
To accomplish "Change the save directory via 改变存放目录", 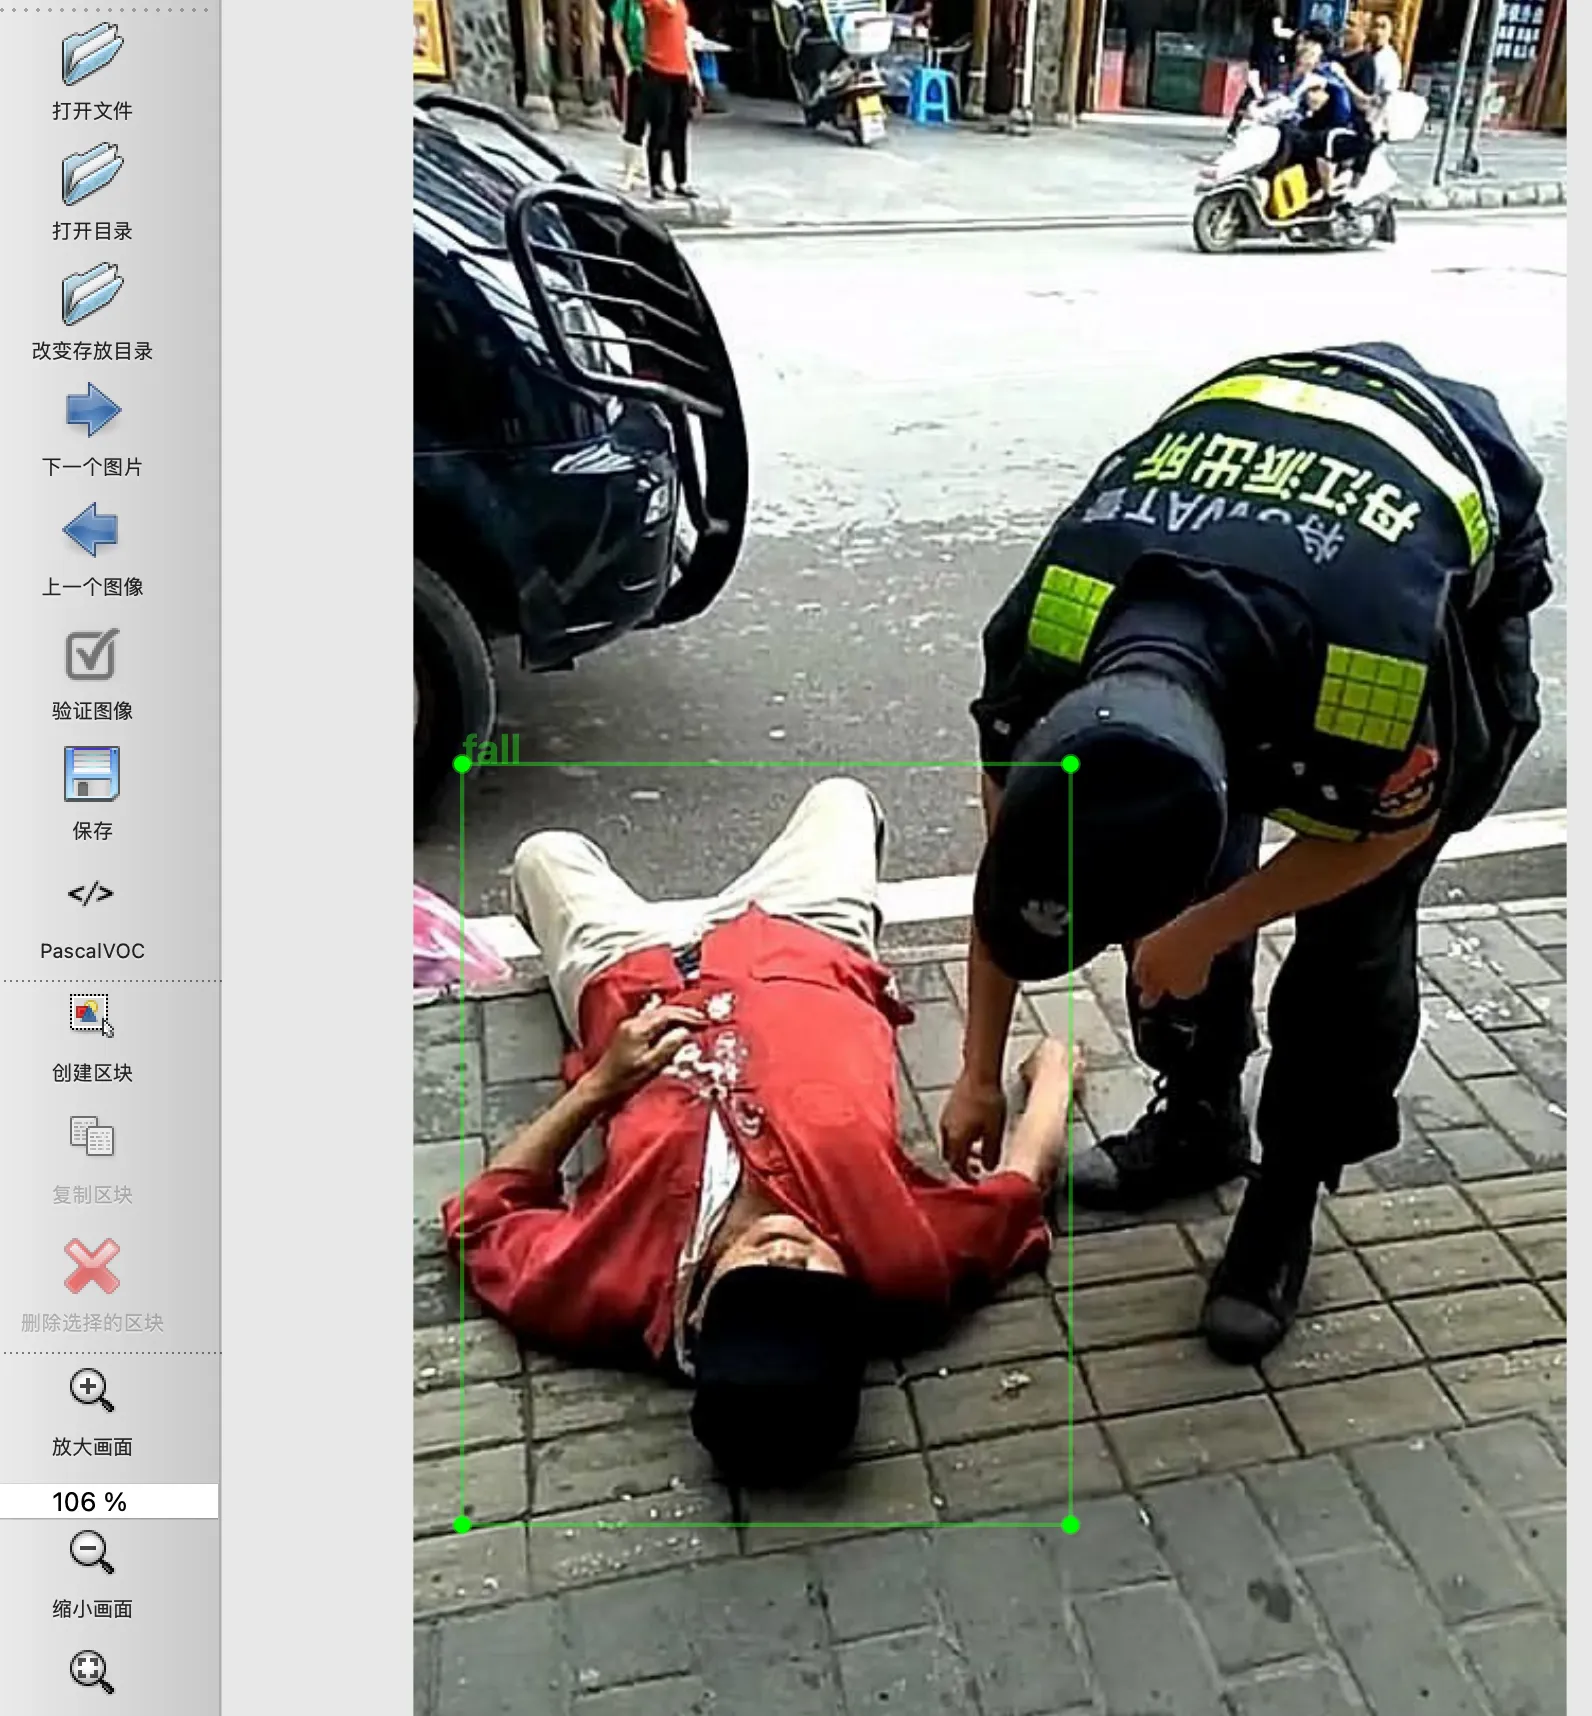I will pos(92,295).
